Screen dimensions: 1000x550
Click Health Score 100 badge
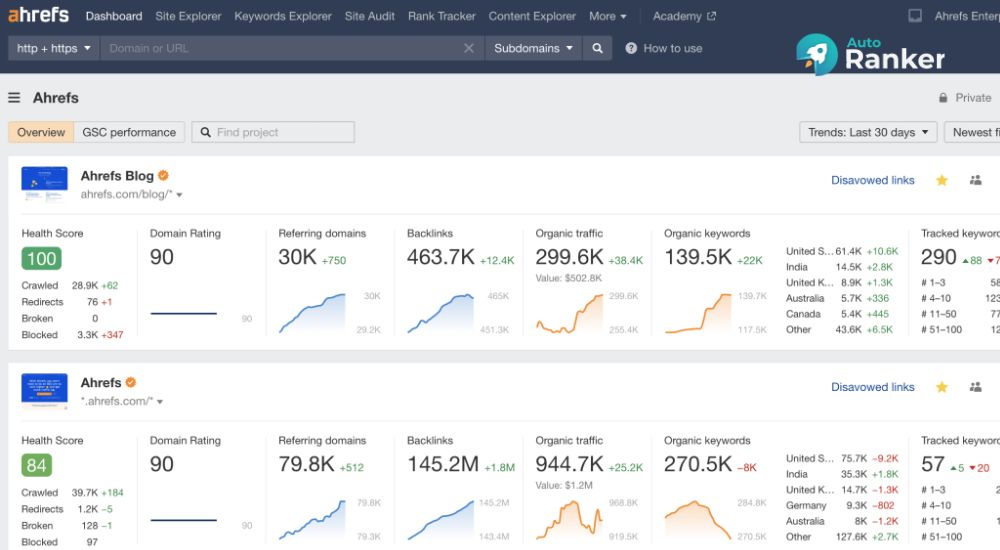[41, 258]
